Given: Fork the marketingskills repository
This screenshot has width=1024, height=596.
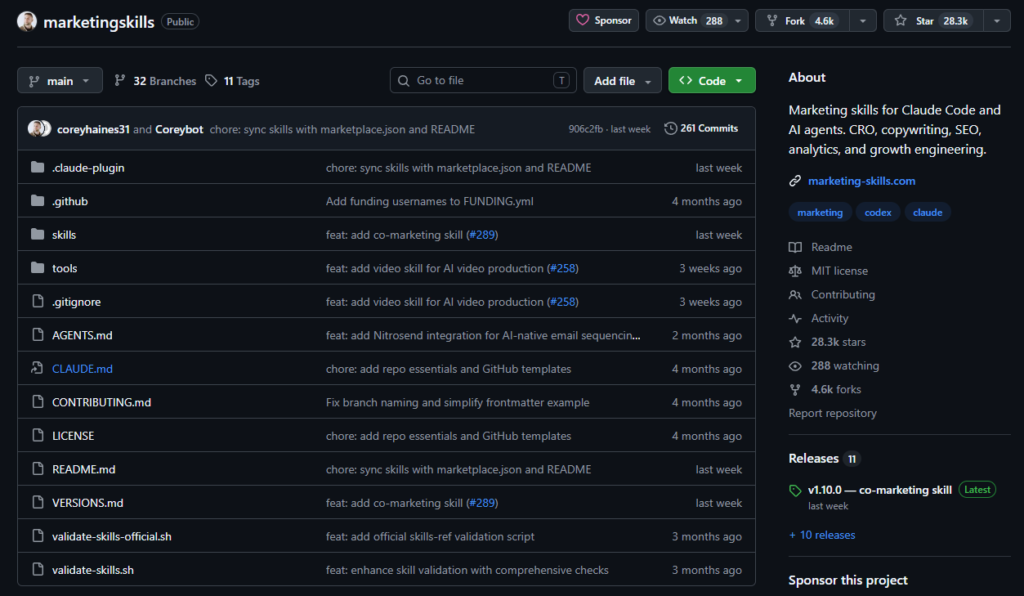Looking at the screenshot, I should 803,21.
